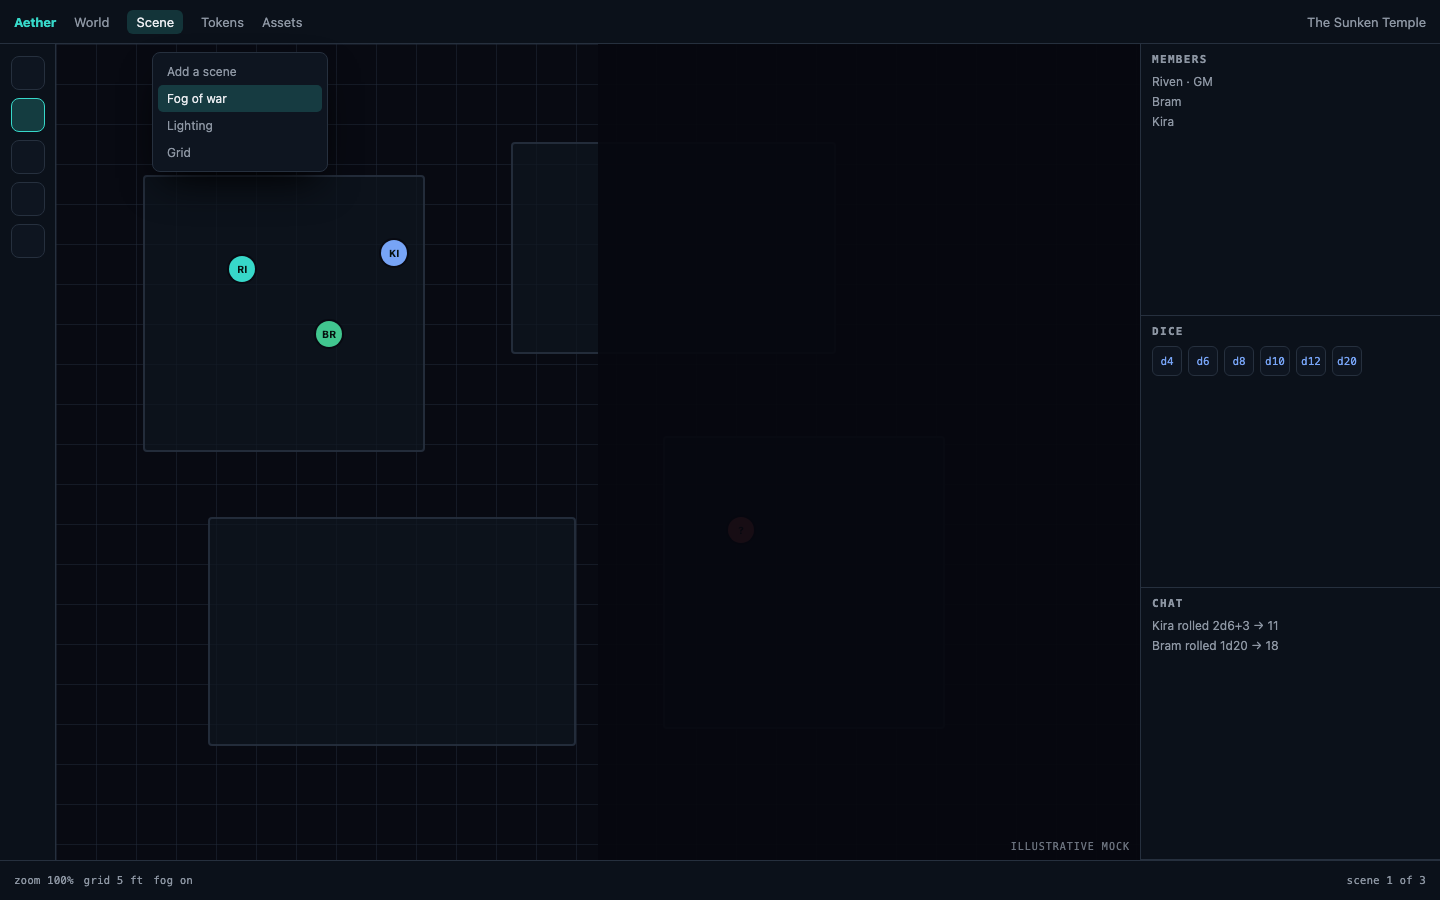The image size is (1440, 900).
Task: Click chat line 'Bram rolled 1d20 → 18'
Action: pos(1215,646)
